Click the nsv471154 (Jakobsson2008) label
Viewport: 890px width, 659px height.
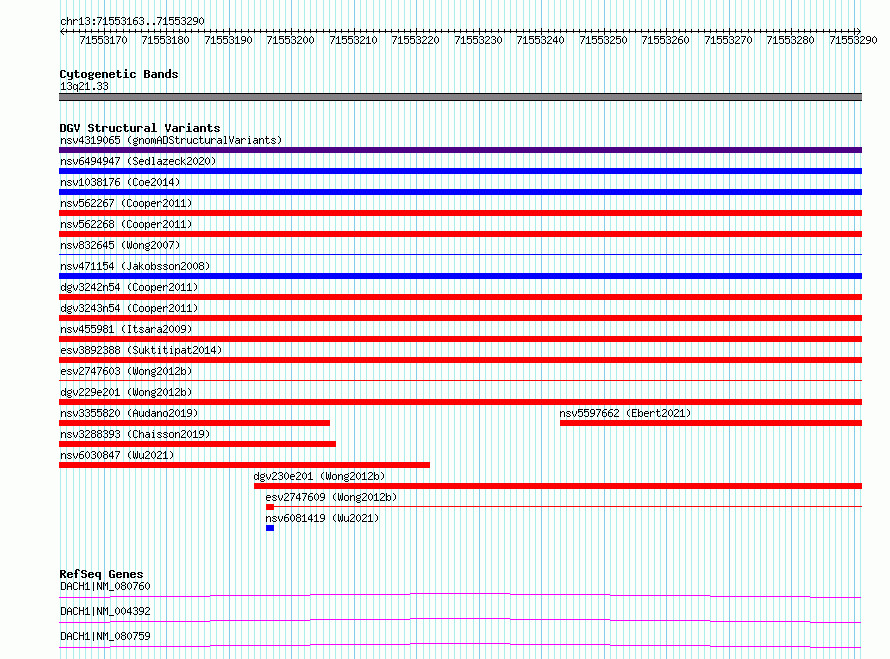(x=135, y=266)
